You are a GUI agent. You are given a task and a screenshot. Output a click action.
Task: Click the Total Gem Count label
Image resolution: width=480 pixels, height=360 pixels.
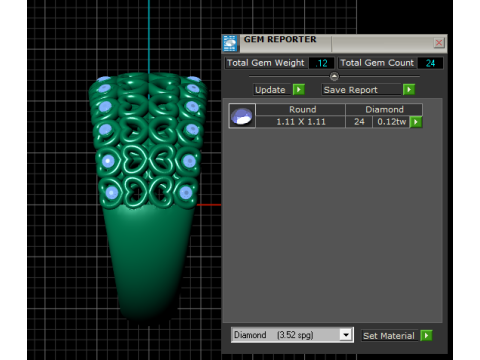(377, 63)
